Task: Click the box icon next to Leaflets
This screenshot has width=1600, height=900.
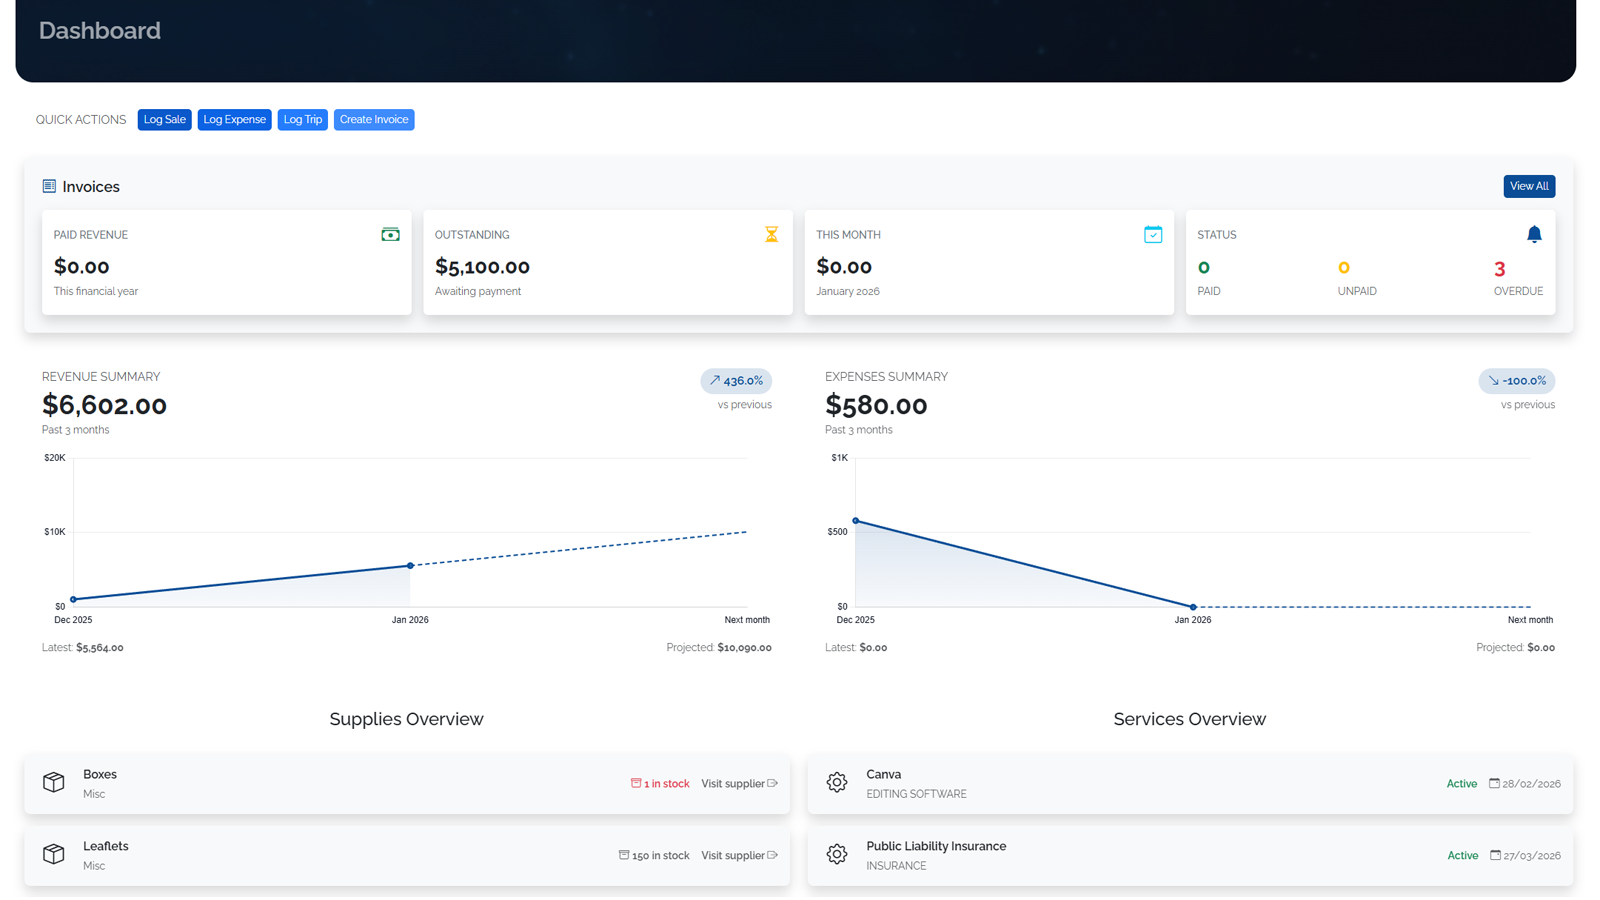Action: 54,854
